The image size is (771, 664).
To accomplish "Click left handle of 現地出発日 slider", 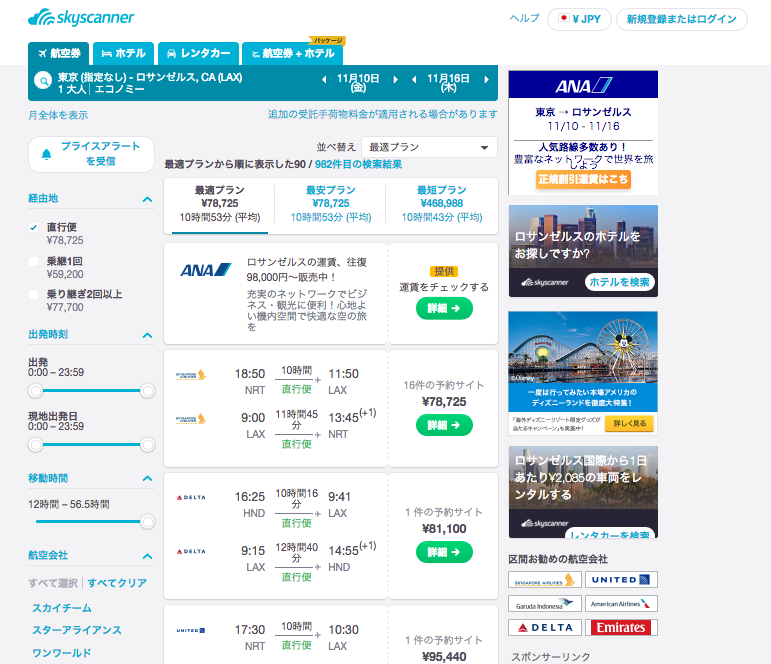I will [35, 445].
